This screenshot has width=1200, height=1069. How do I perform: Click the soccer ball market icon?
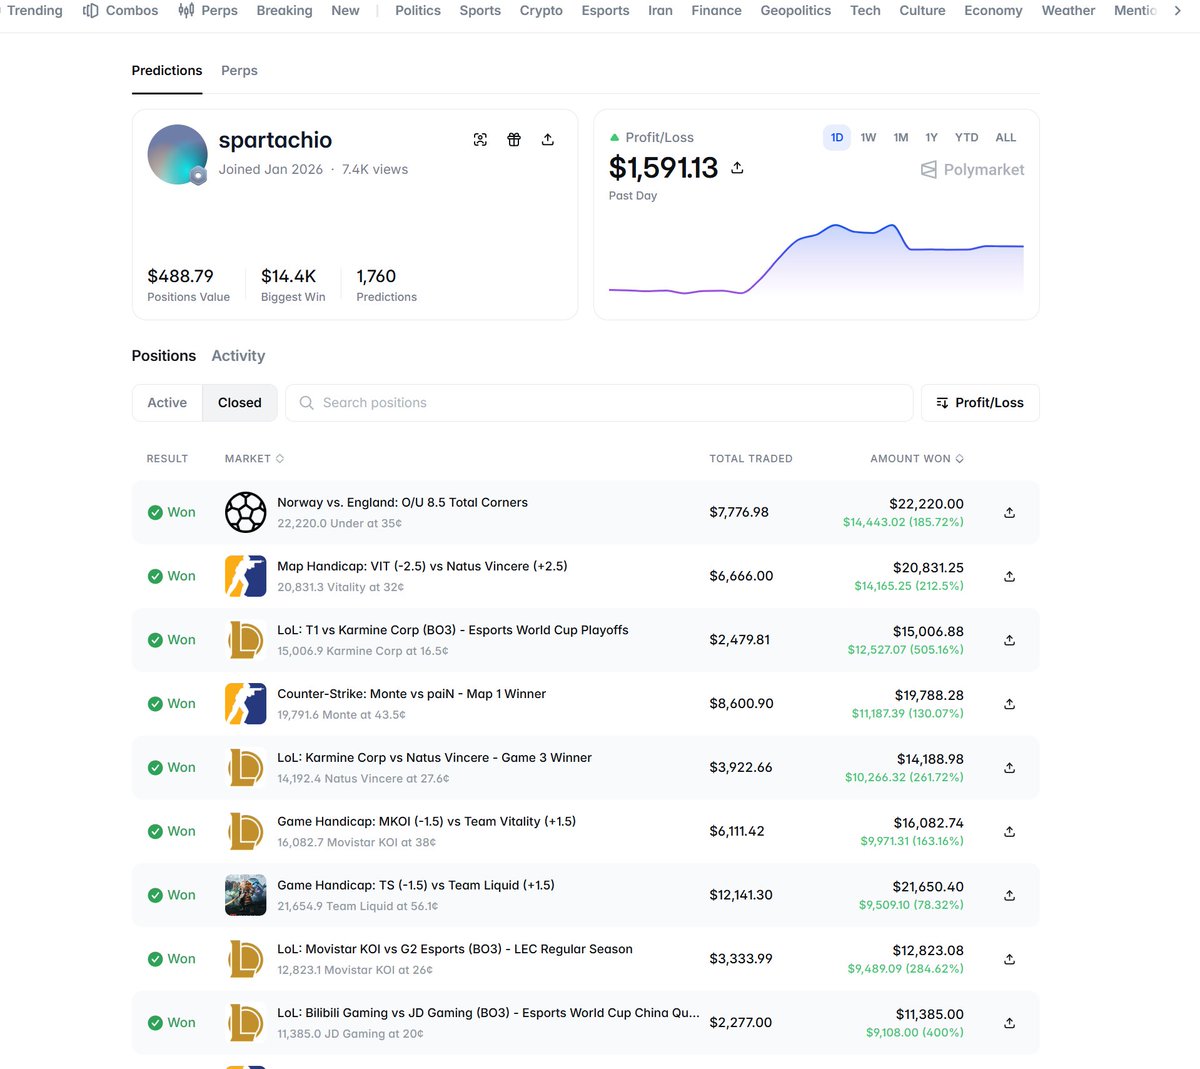pos(246,512)
